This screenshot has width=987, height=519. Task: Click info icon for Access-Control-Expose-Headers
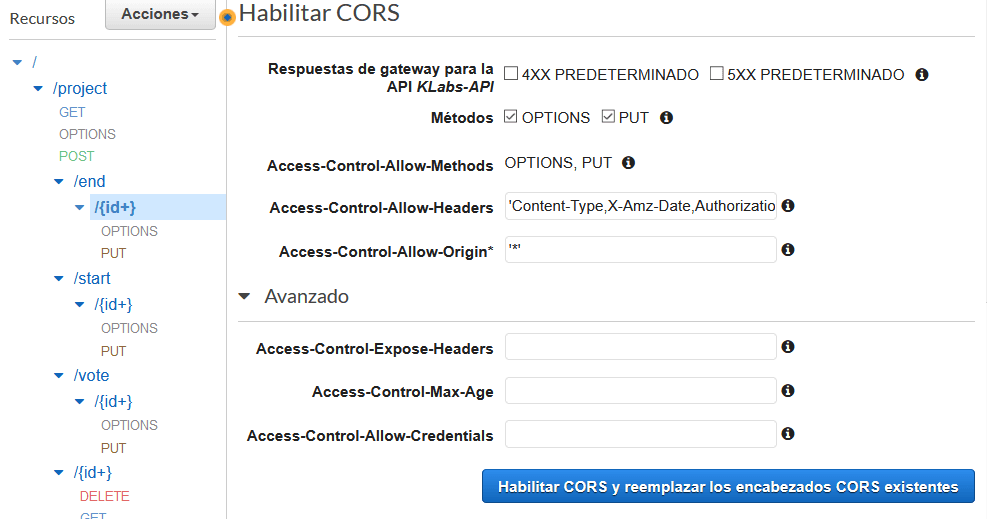788,347
